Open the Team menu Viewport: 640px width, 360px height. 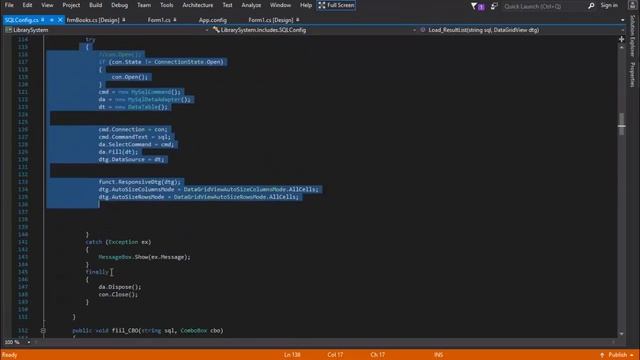pyautogui.click(x=144, y=5)
